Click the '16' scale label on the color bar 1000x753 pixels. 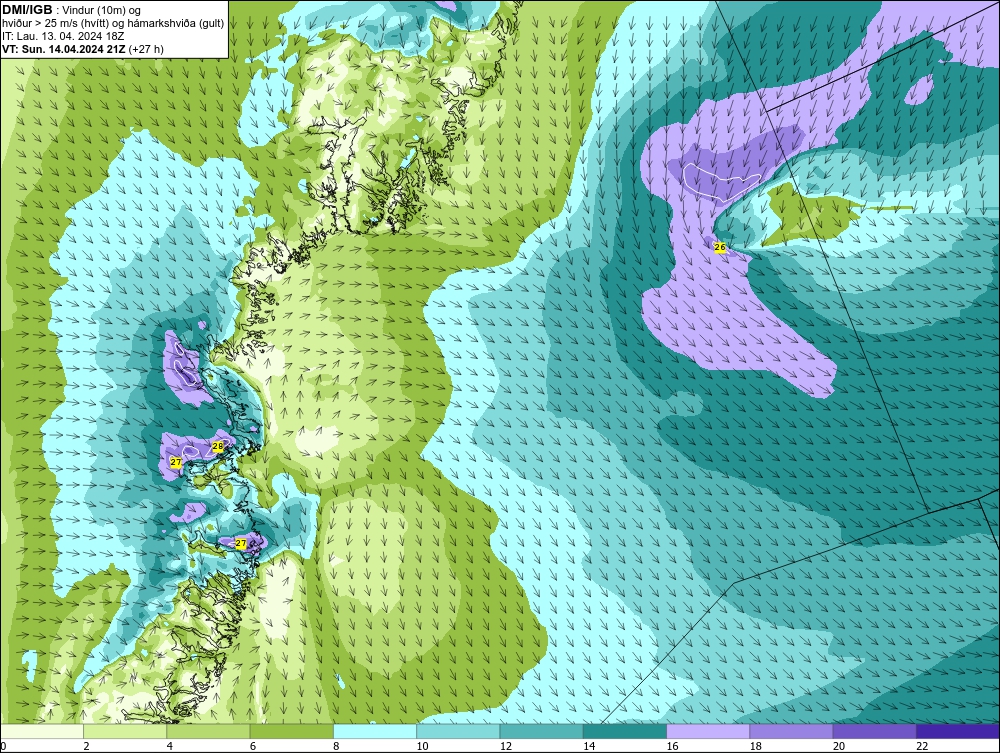coord(672,747)
